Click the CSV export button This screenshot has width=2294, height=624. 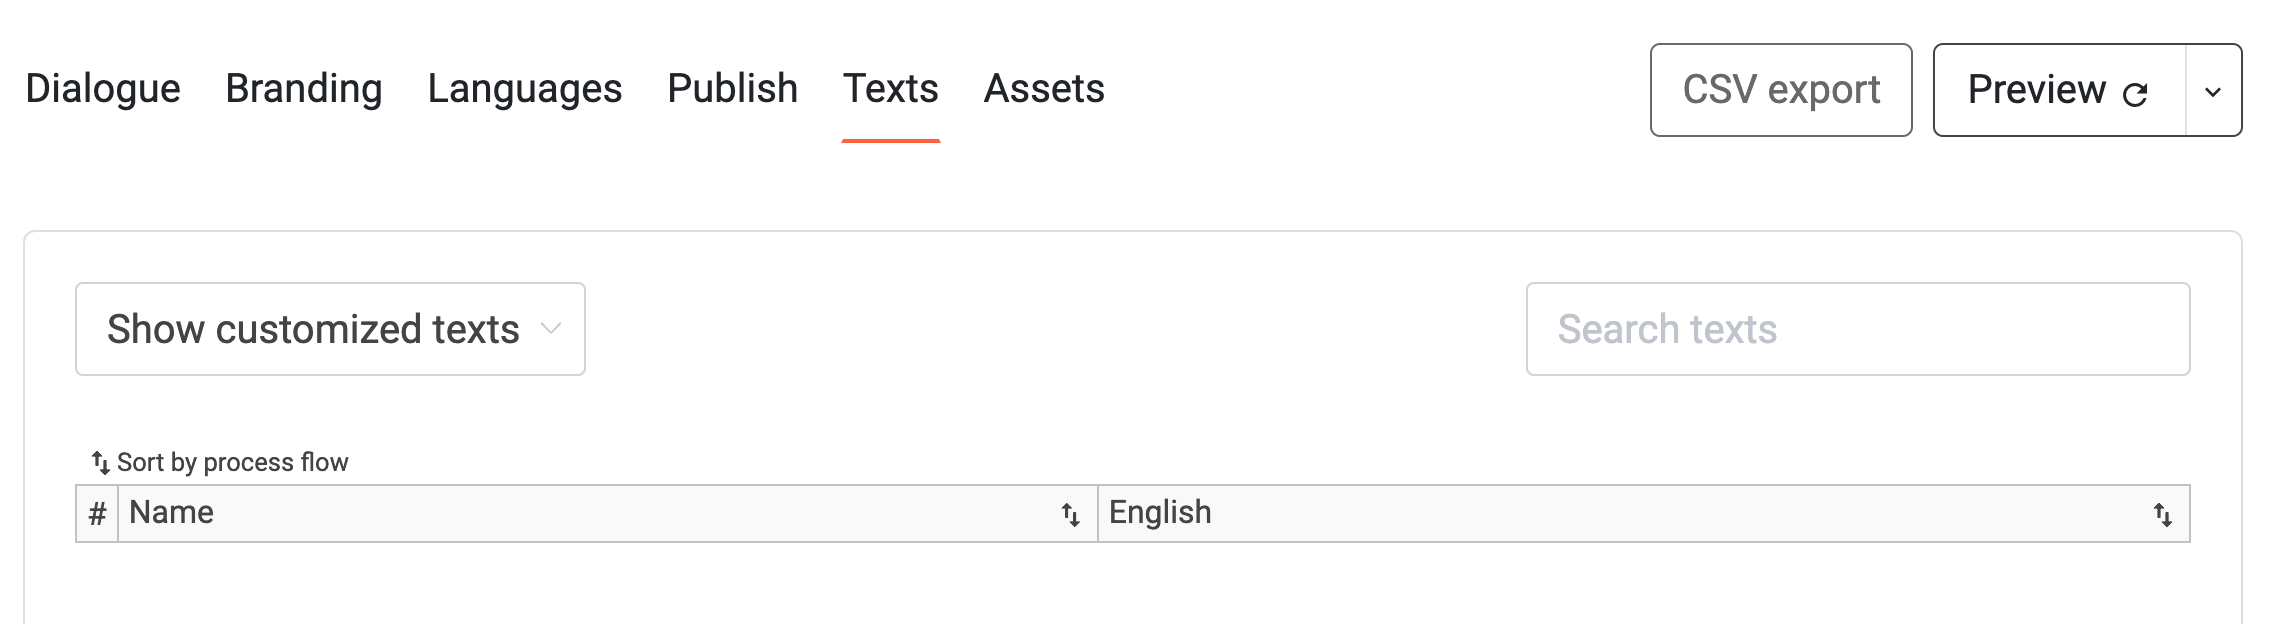tap(1781, 90)
